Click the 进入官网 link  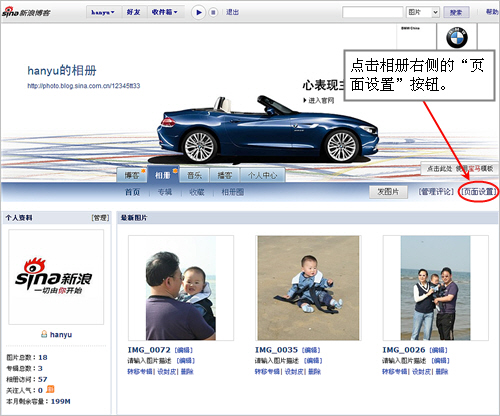[319, 100]
